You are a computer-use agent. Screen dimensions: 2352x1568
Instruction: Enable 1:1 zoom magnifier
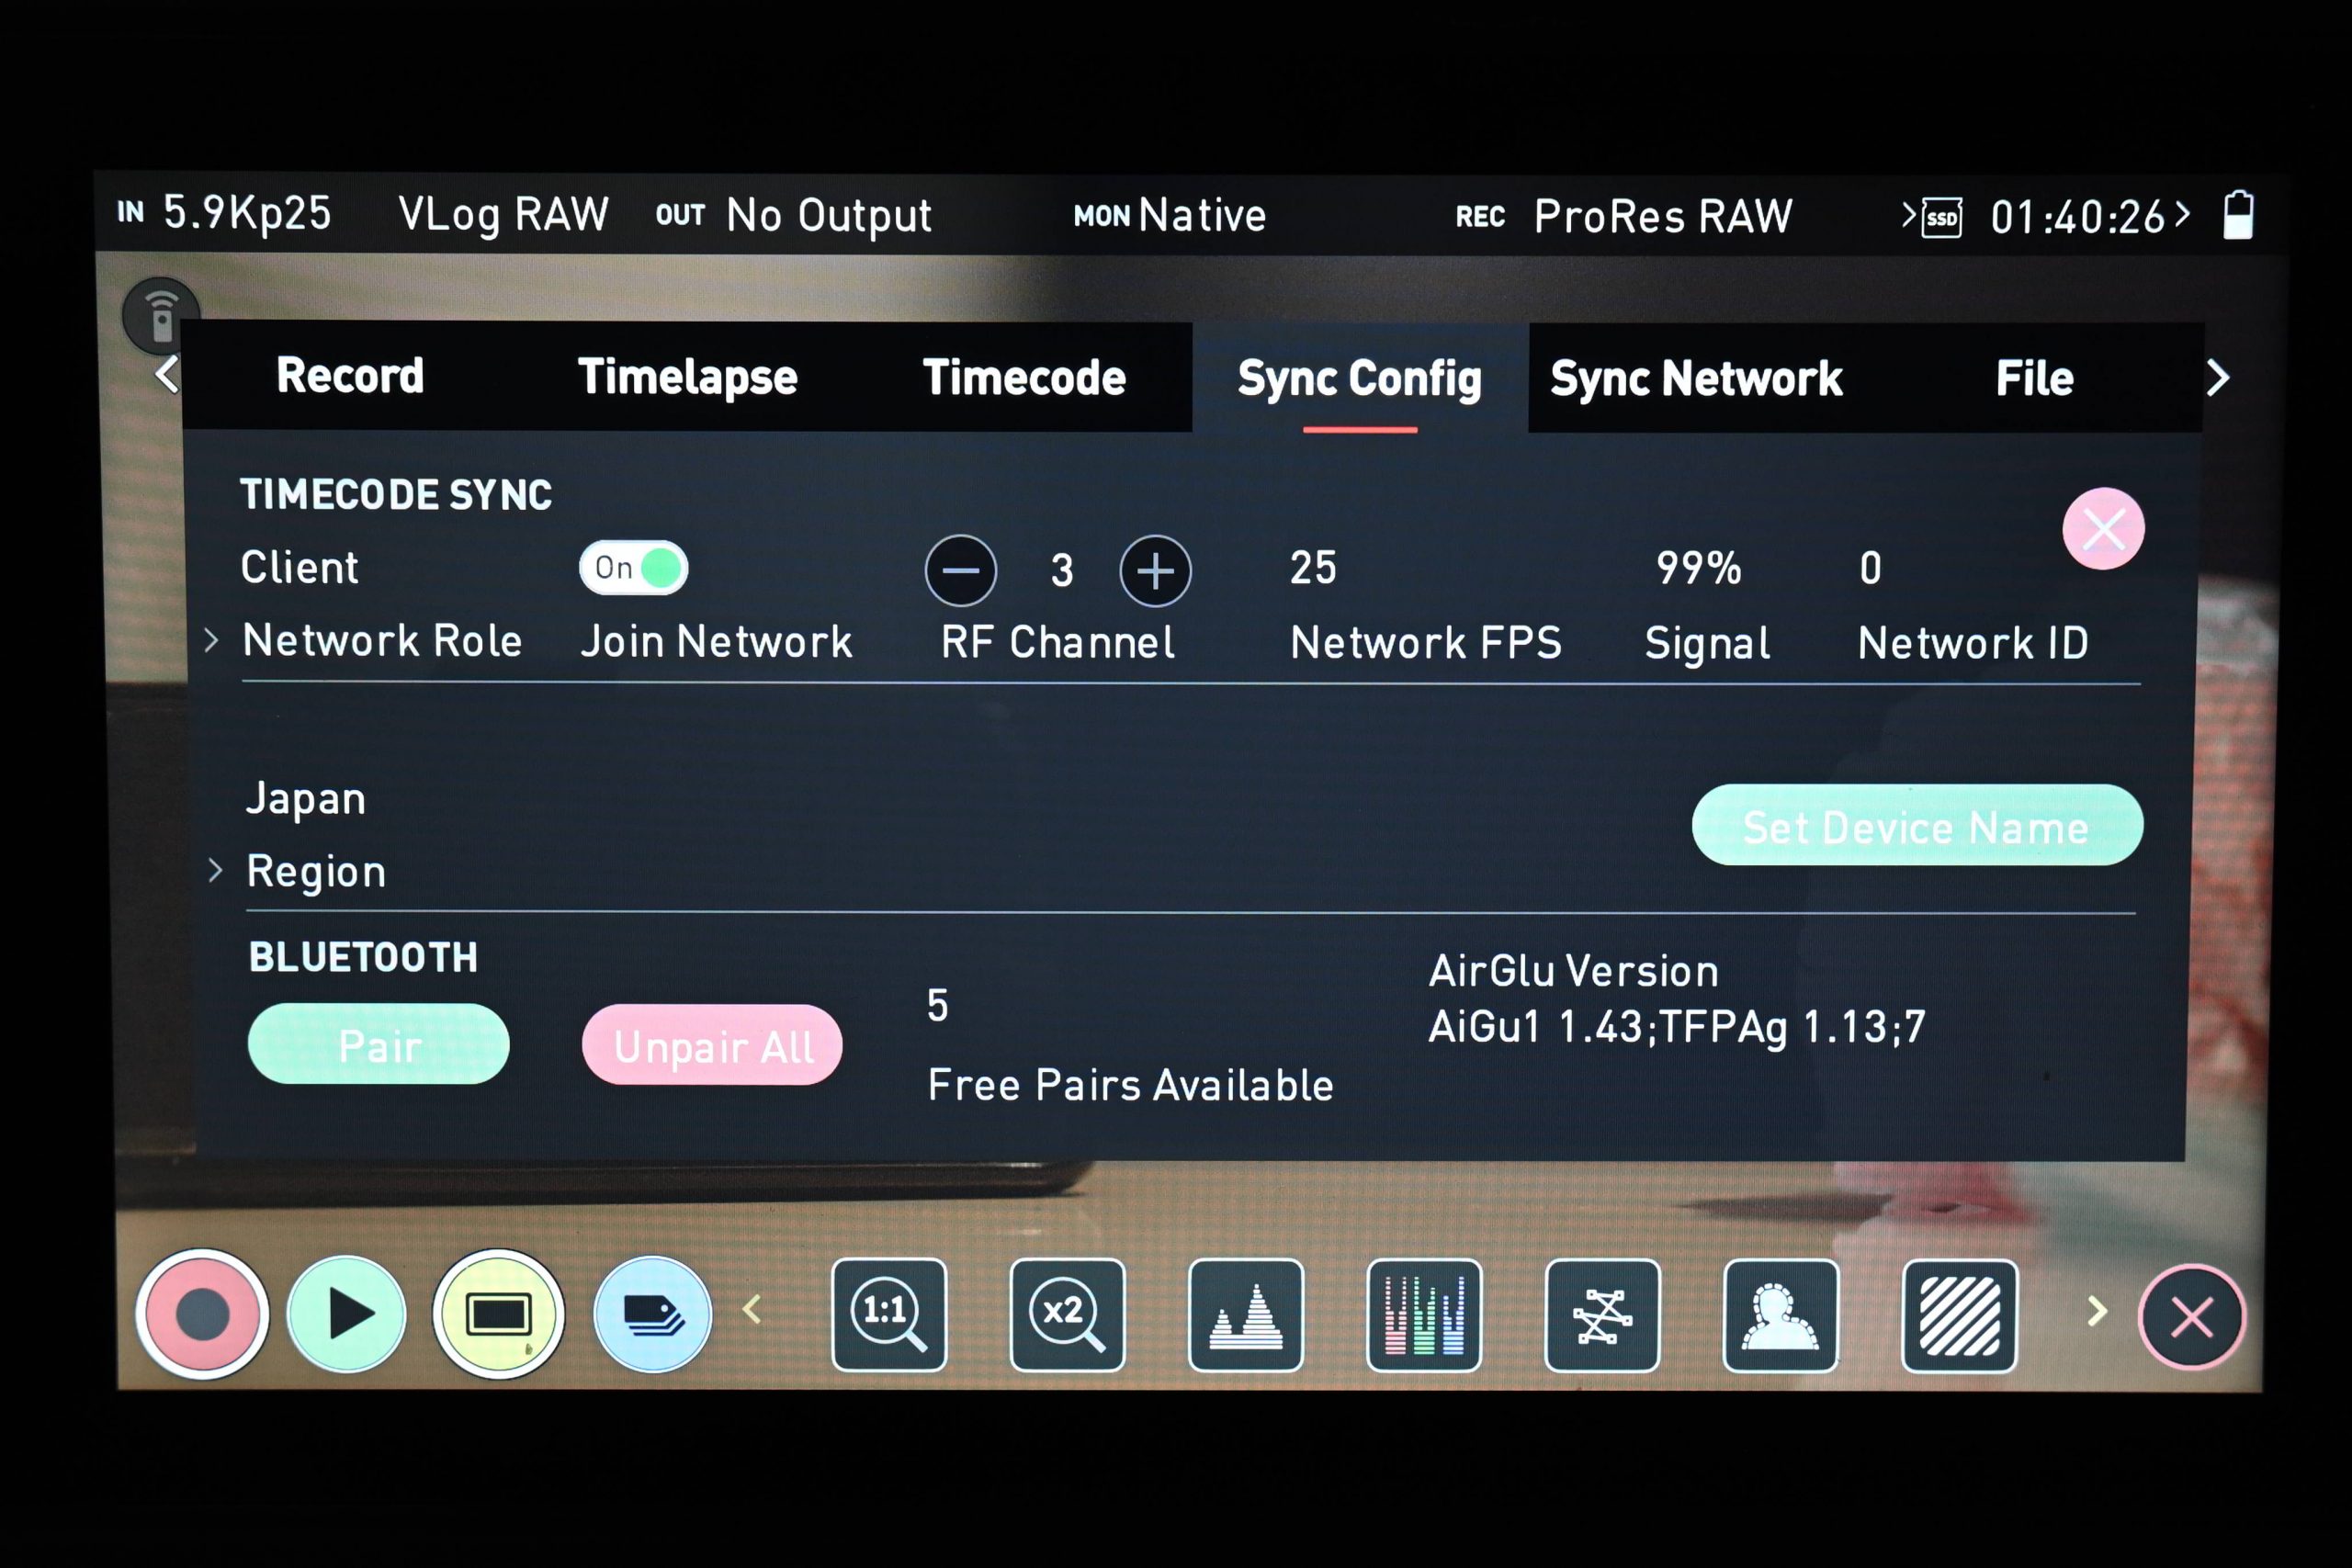[x=889, y=1314]
